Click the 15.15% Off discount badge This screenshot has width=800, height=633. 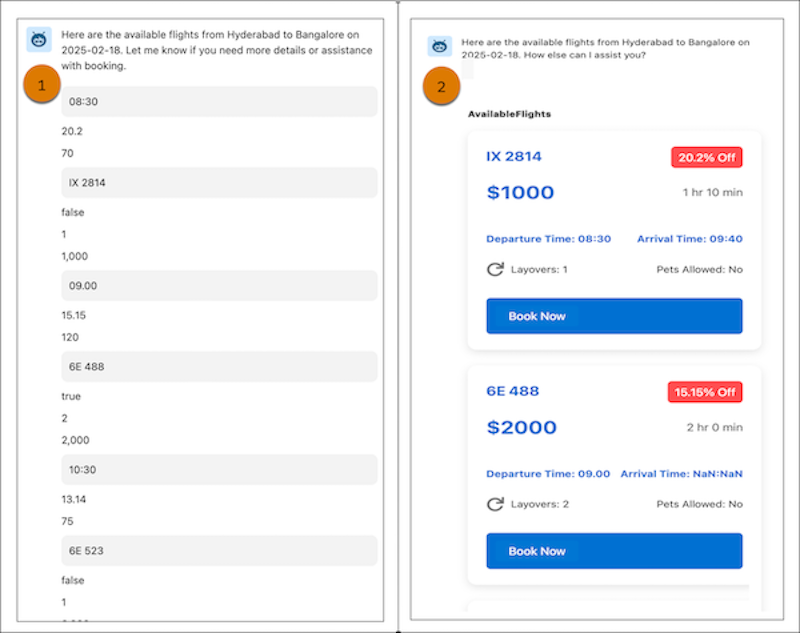coord(705,392)
